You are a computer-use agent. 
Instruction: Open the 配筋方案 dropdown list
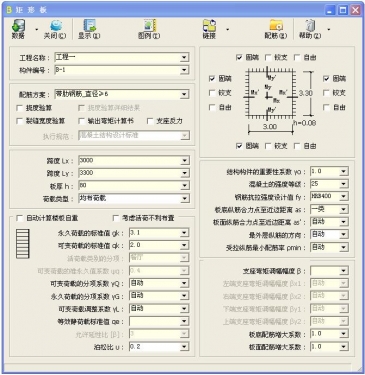click(184, 94)
